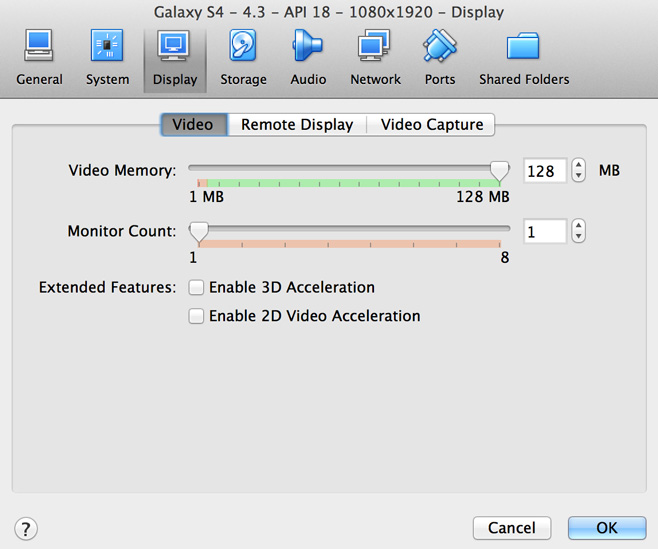Switch to the Remote Display tab
The height and width of the screenshot is (549, 658).
(x=297, y=125)
